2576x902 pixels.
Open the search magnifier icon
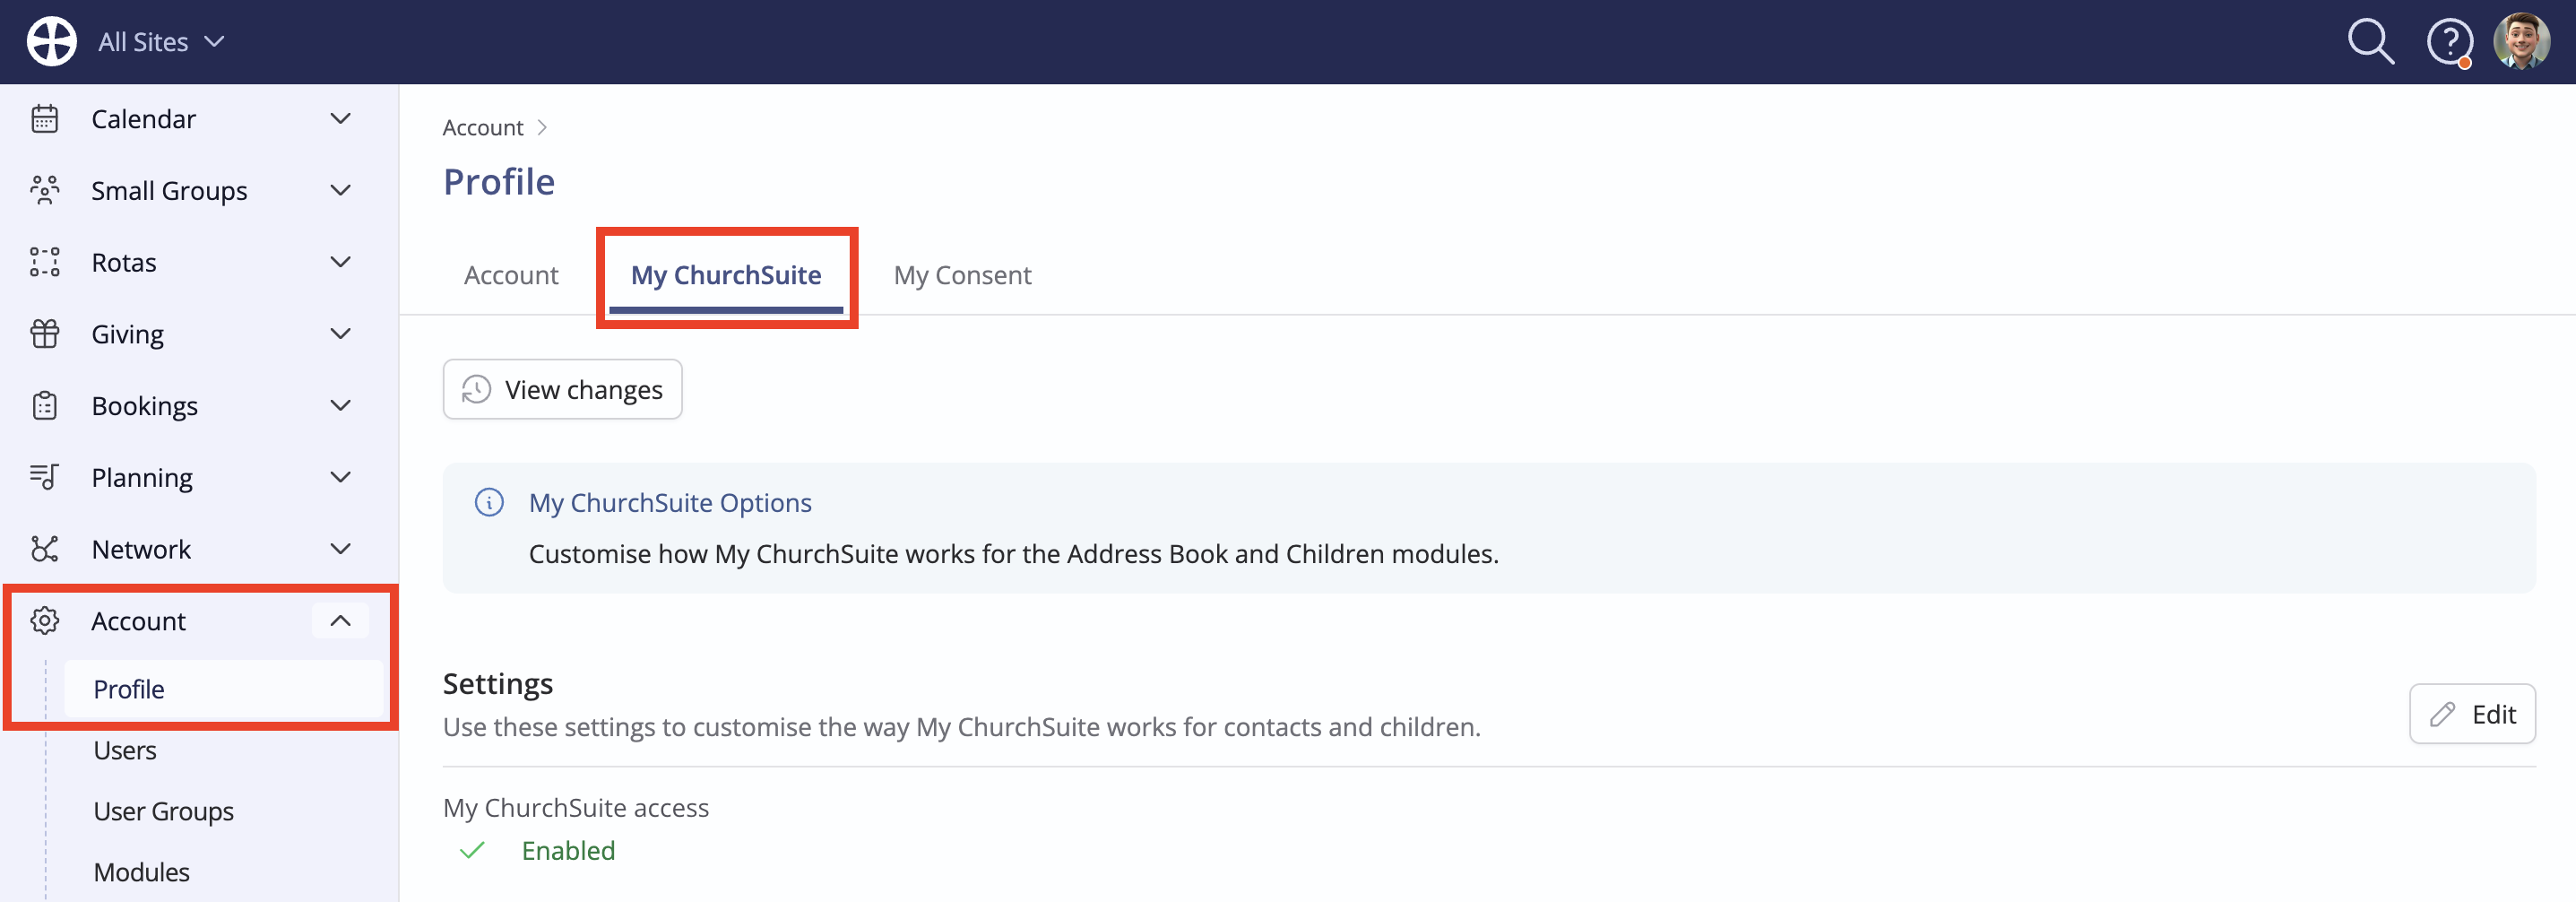(x=2370, y=42)
